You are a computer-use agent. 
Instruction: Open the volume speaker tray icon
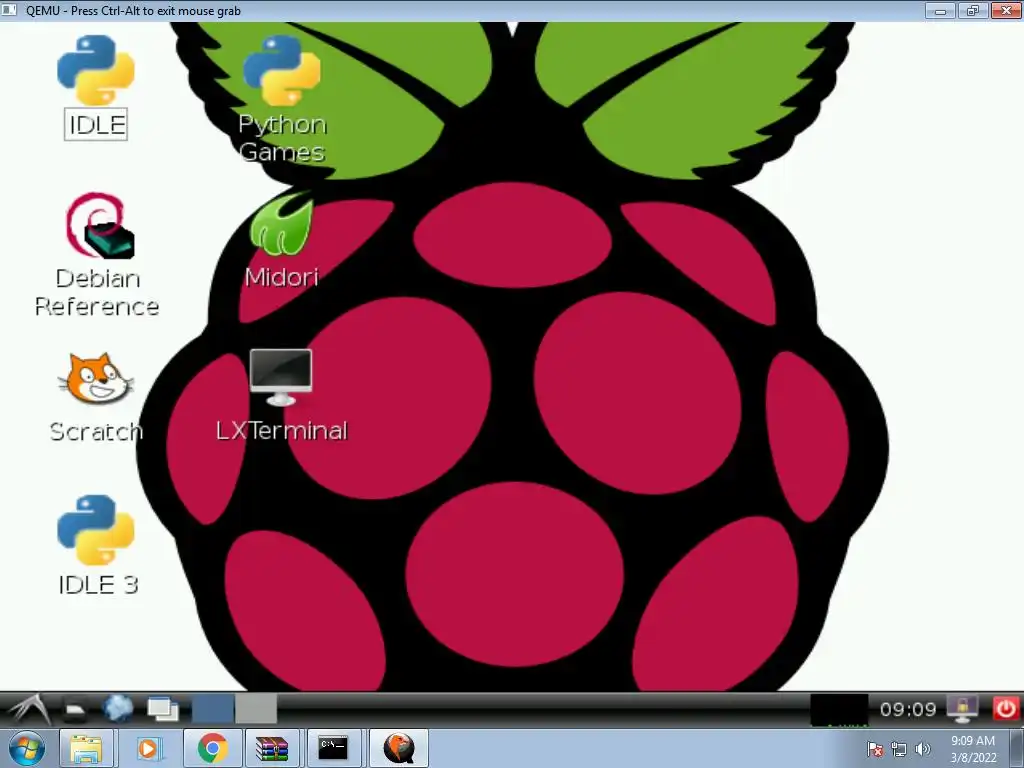click(922, 749)
